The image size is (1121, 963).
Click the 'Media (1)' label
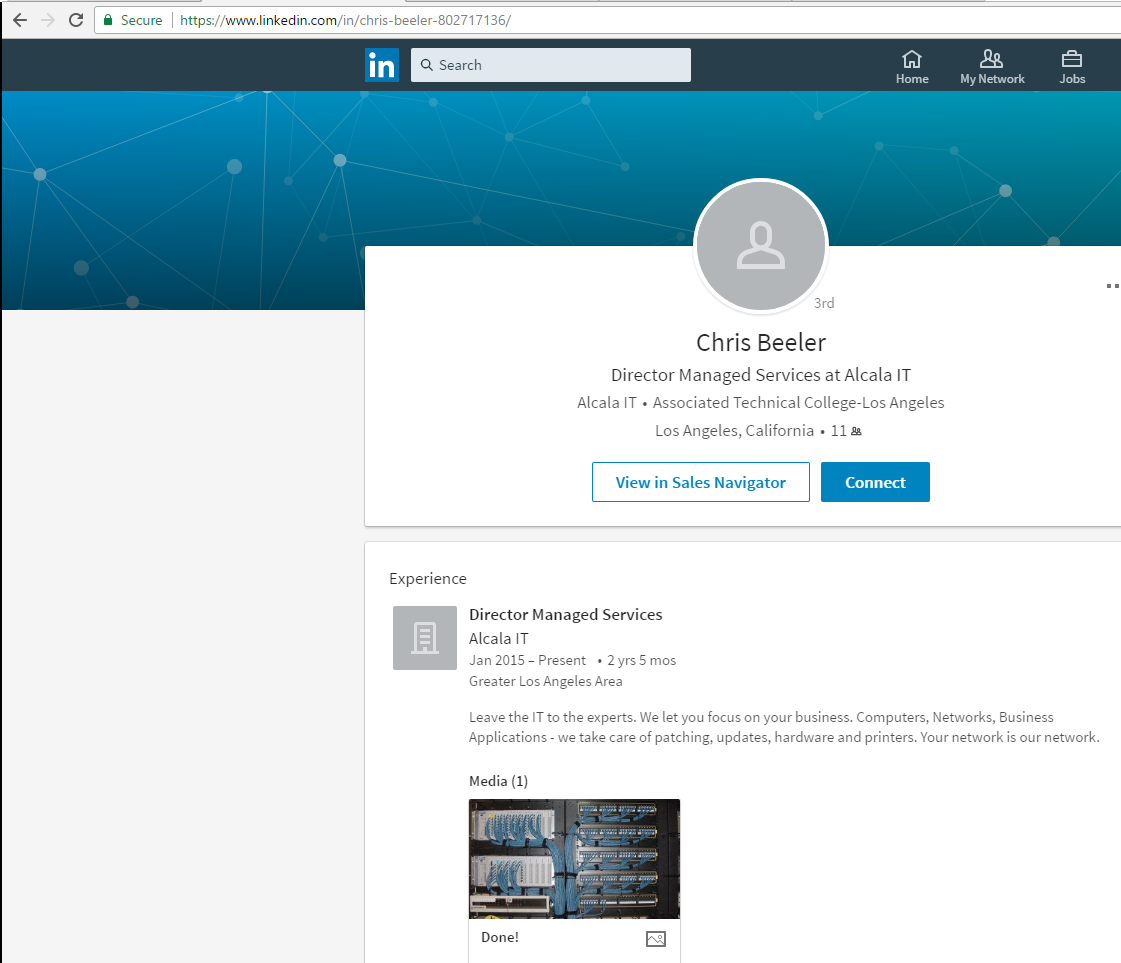point(498,781)
